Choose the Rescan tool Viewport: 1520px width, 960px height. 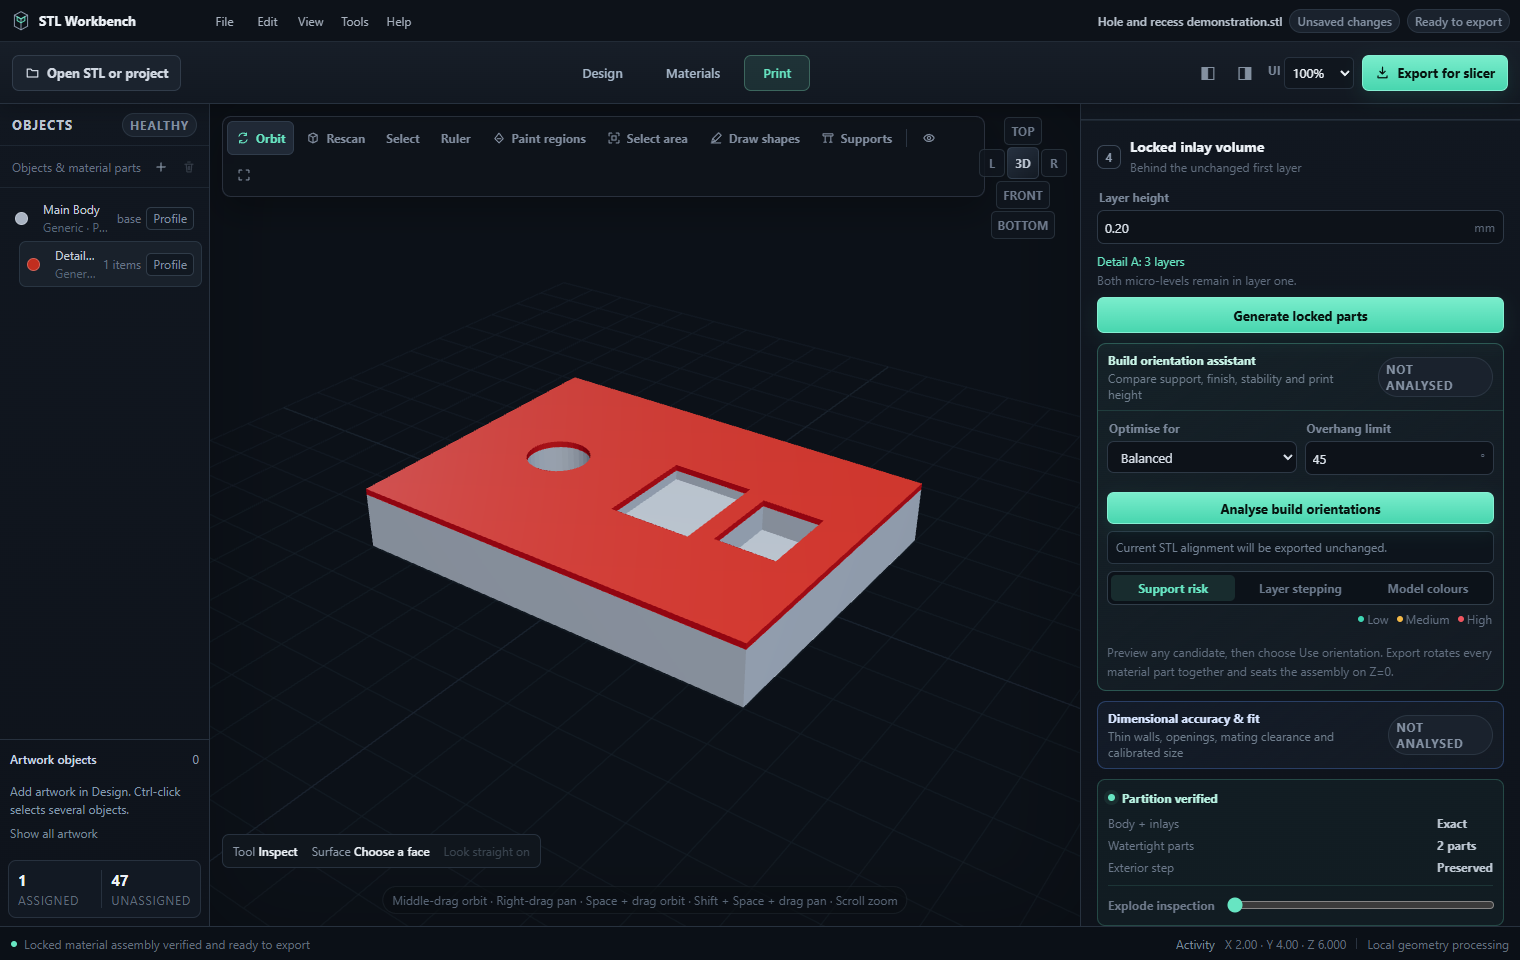point(336,138)
